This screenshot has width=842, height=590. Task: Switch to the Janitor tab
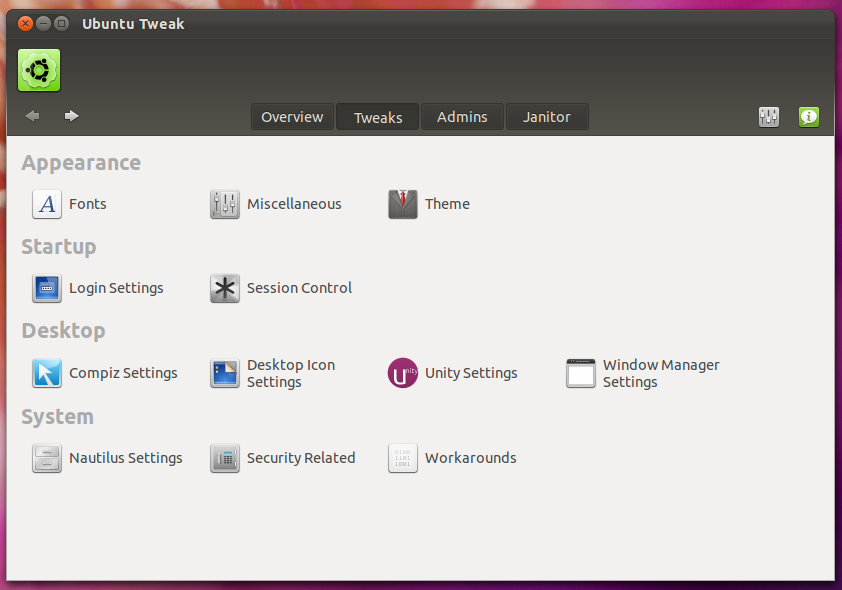547,116
